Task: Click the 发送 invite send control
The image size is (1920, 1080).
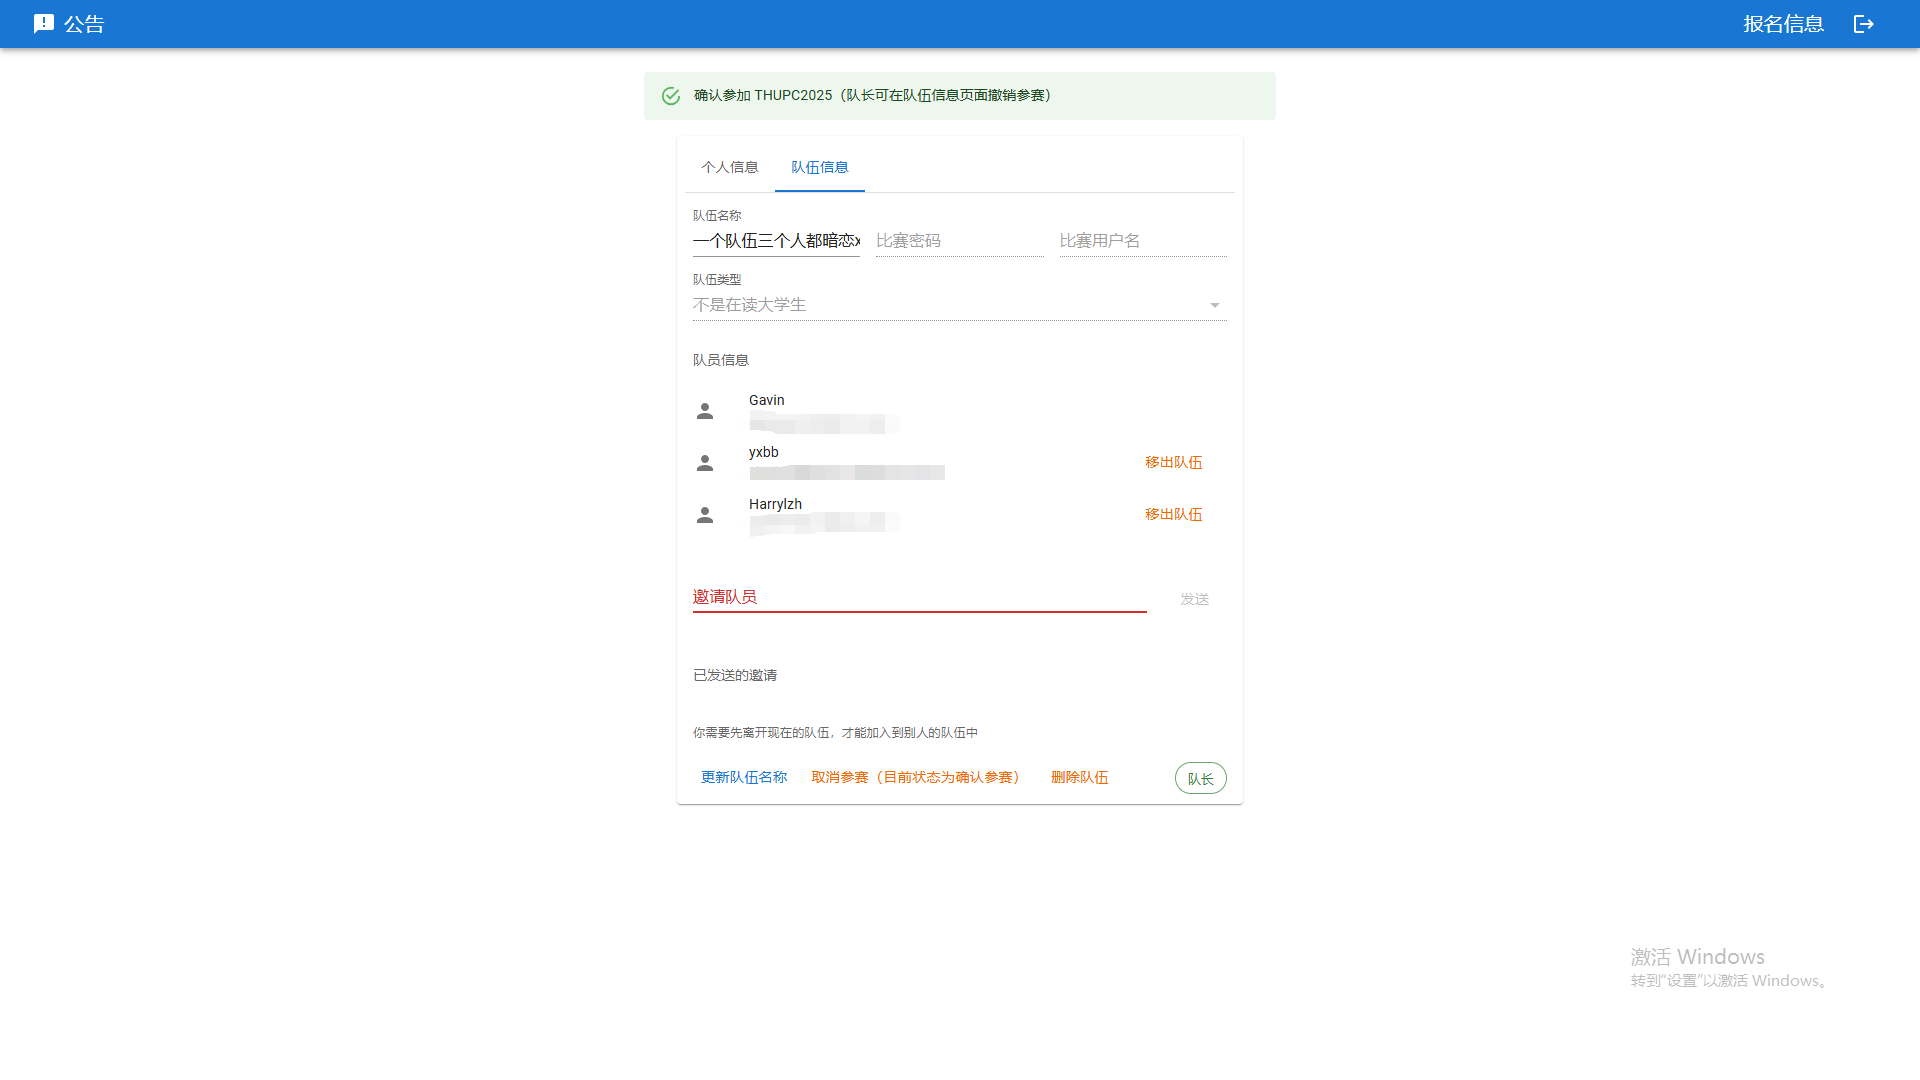Action: [1192, 598]
